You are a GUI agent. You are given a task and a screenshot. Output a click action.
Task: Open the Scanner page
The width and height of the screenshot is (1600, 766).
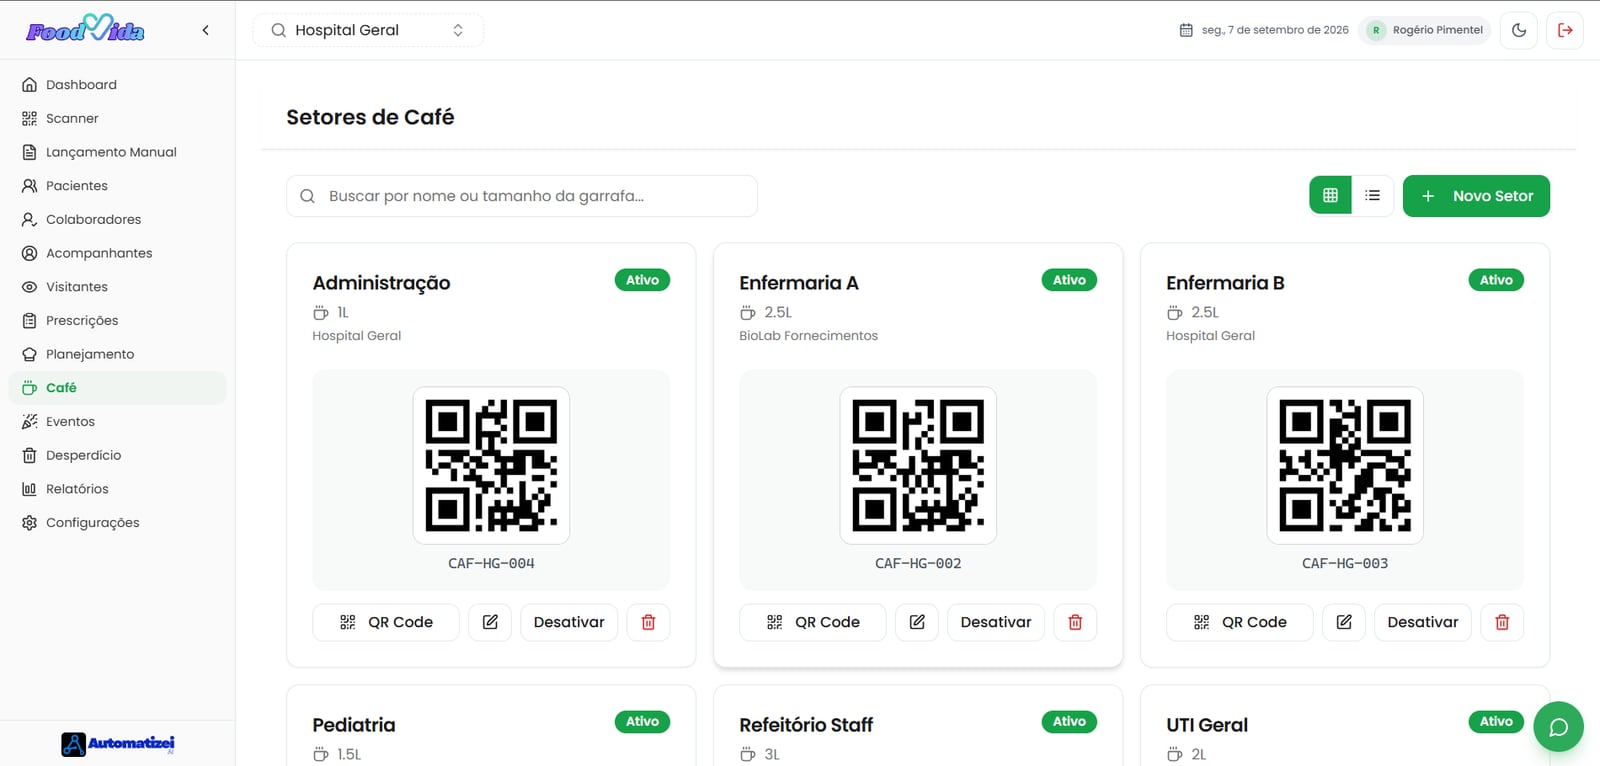(x=118, y=118)
